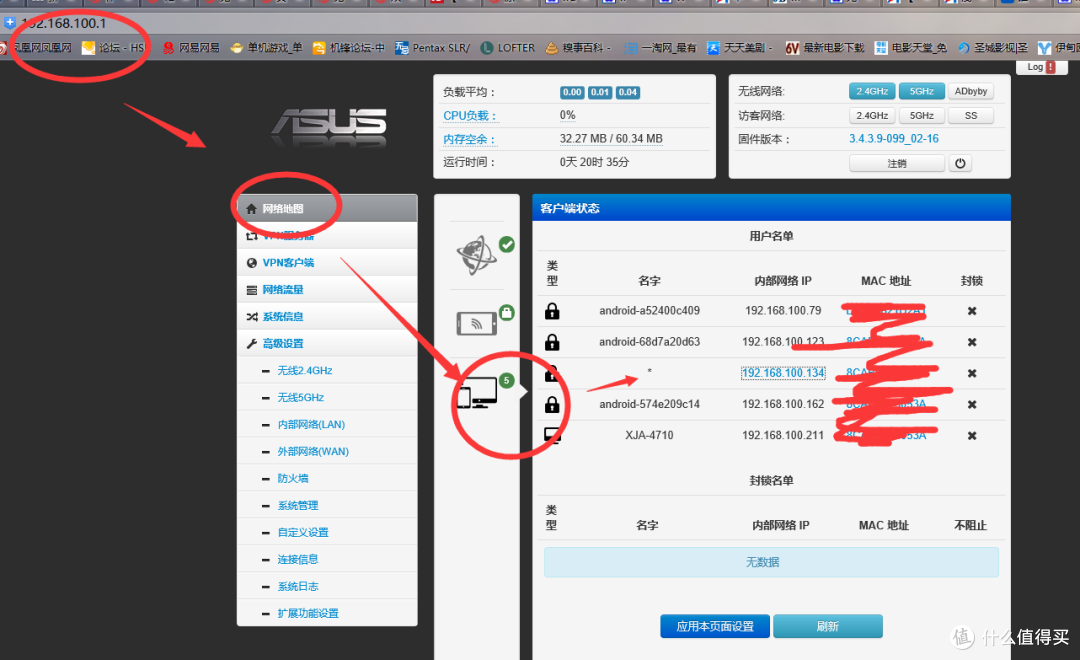This screenshot has width=1080, height=660.
Task: Open 无线5GHz settings
Action: point(300,397)
